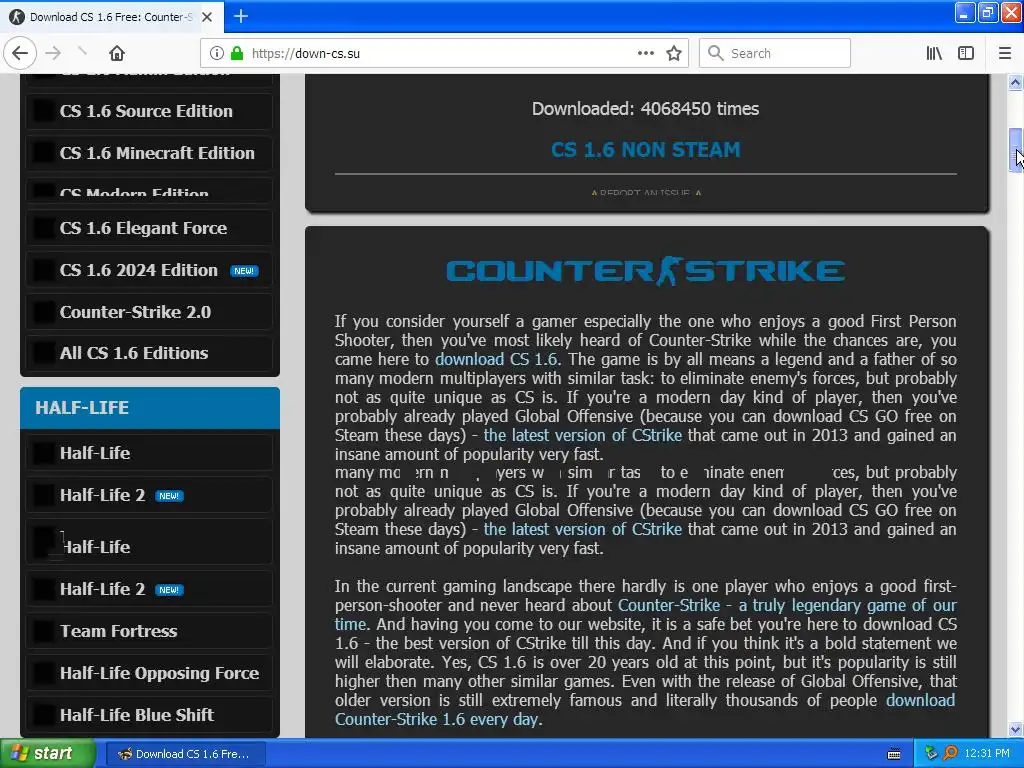Click the scrollbar down arrow
This screenshot has width=1024, height=768.
1016,729
